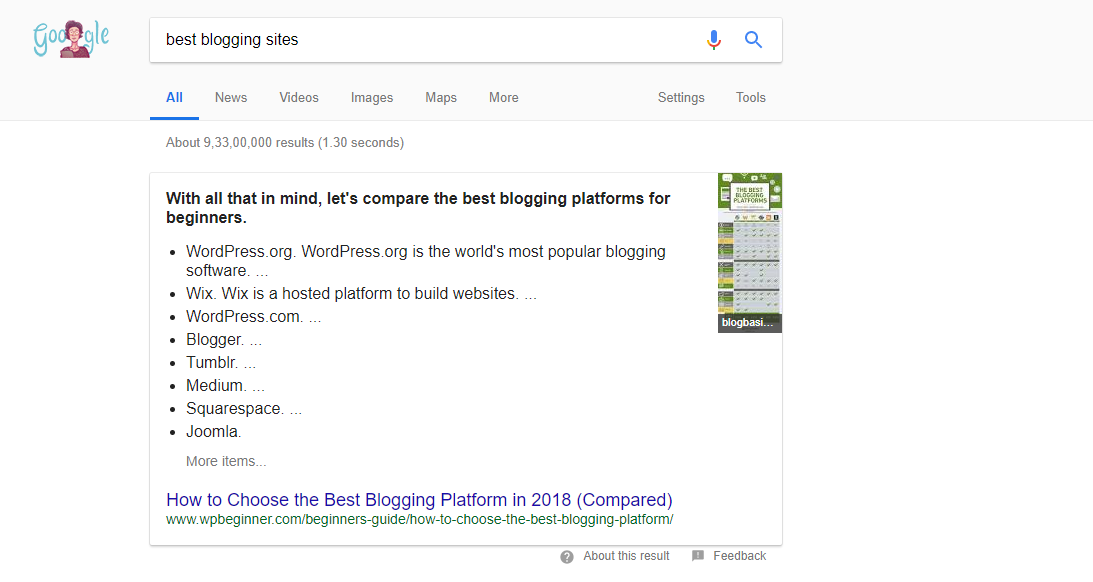Click the blue magnifier search icon
This screenshot has height=582, width=1093.
coord(753,40)
